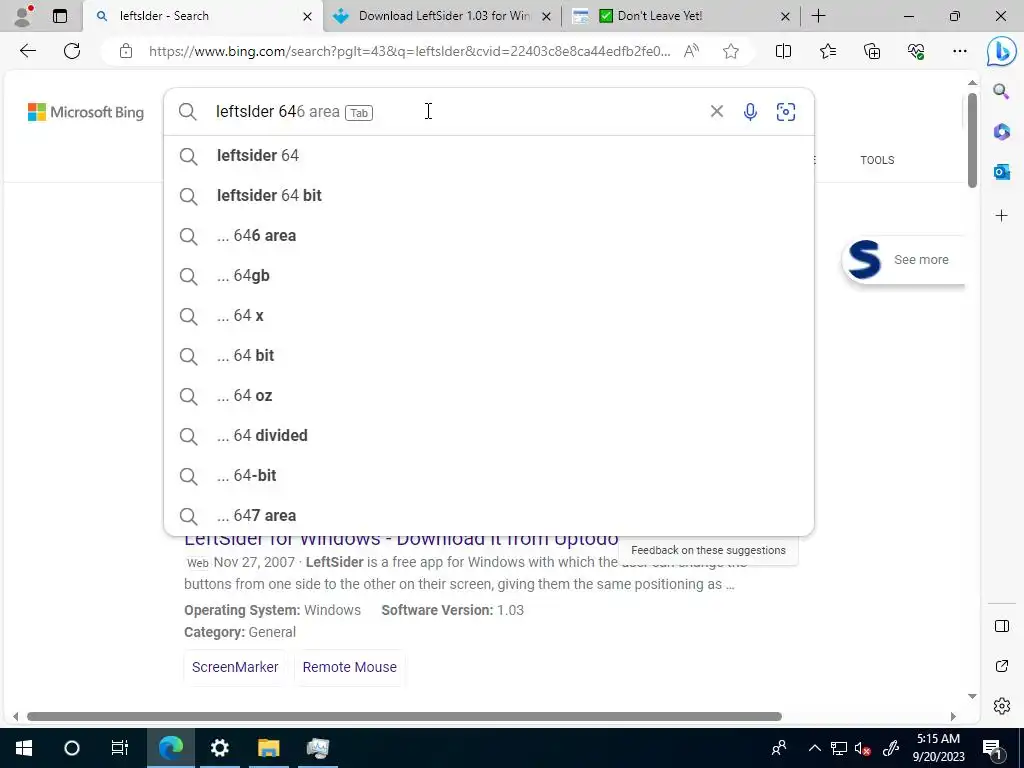Click See more card
This screenshot has width=1024, height=768.
pyautogui.click(x=904, y=259)
